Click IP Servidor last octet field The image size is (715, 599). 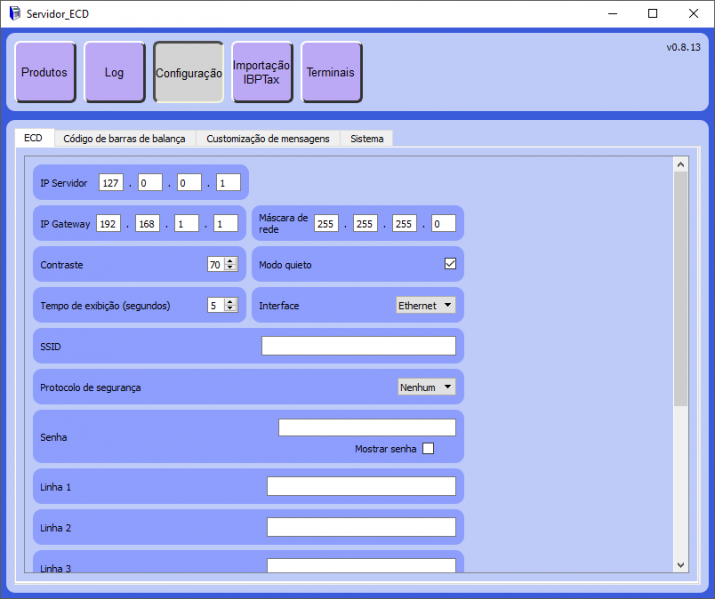228,183
